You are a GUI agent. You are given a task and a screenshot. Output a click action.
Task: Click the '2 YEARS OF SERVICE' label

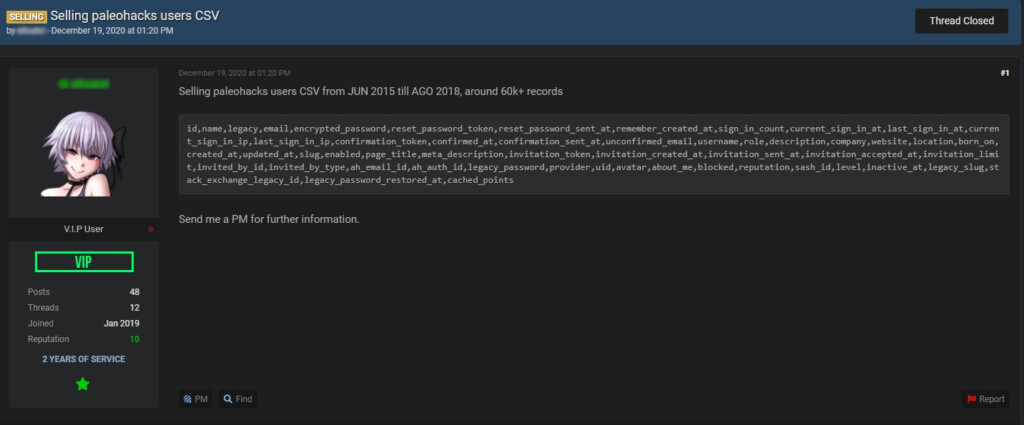(x=84, y=359)
